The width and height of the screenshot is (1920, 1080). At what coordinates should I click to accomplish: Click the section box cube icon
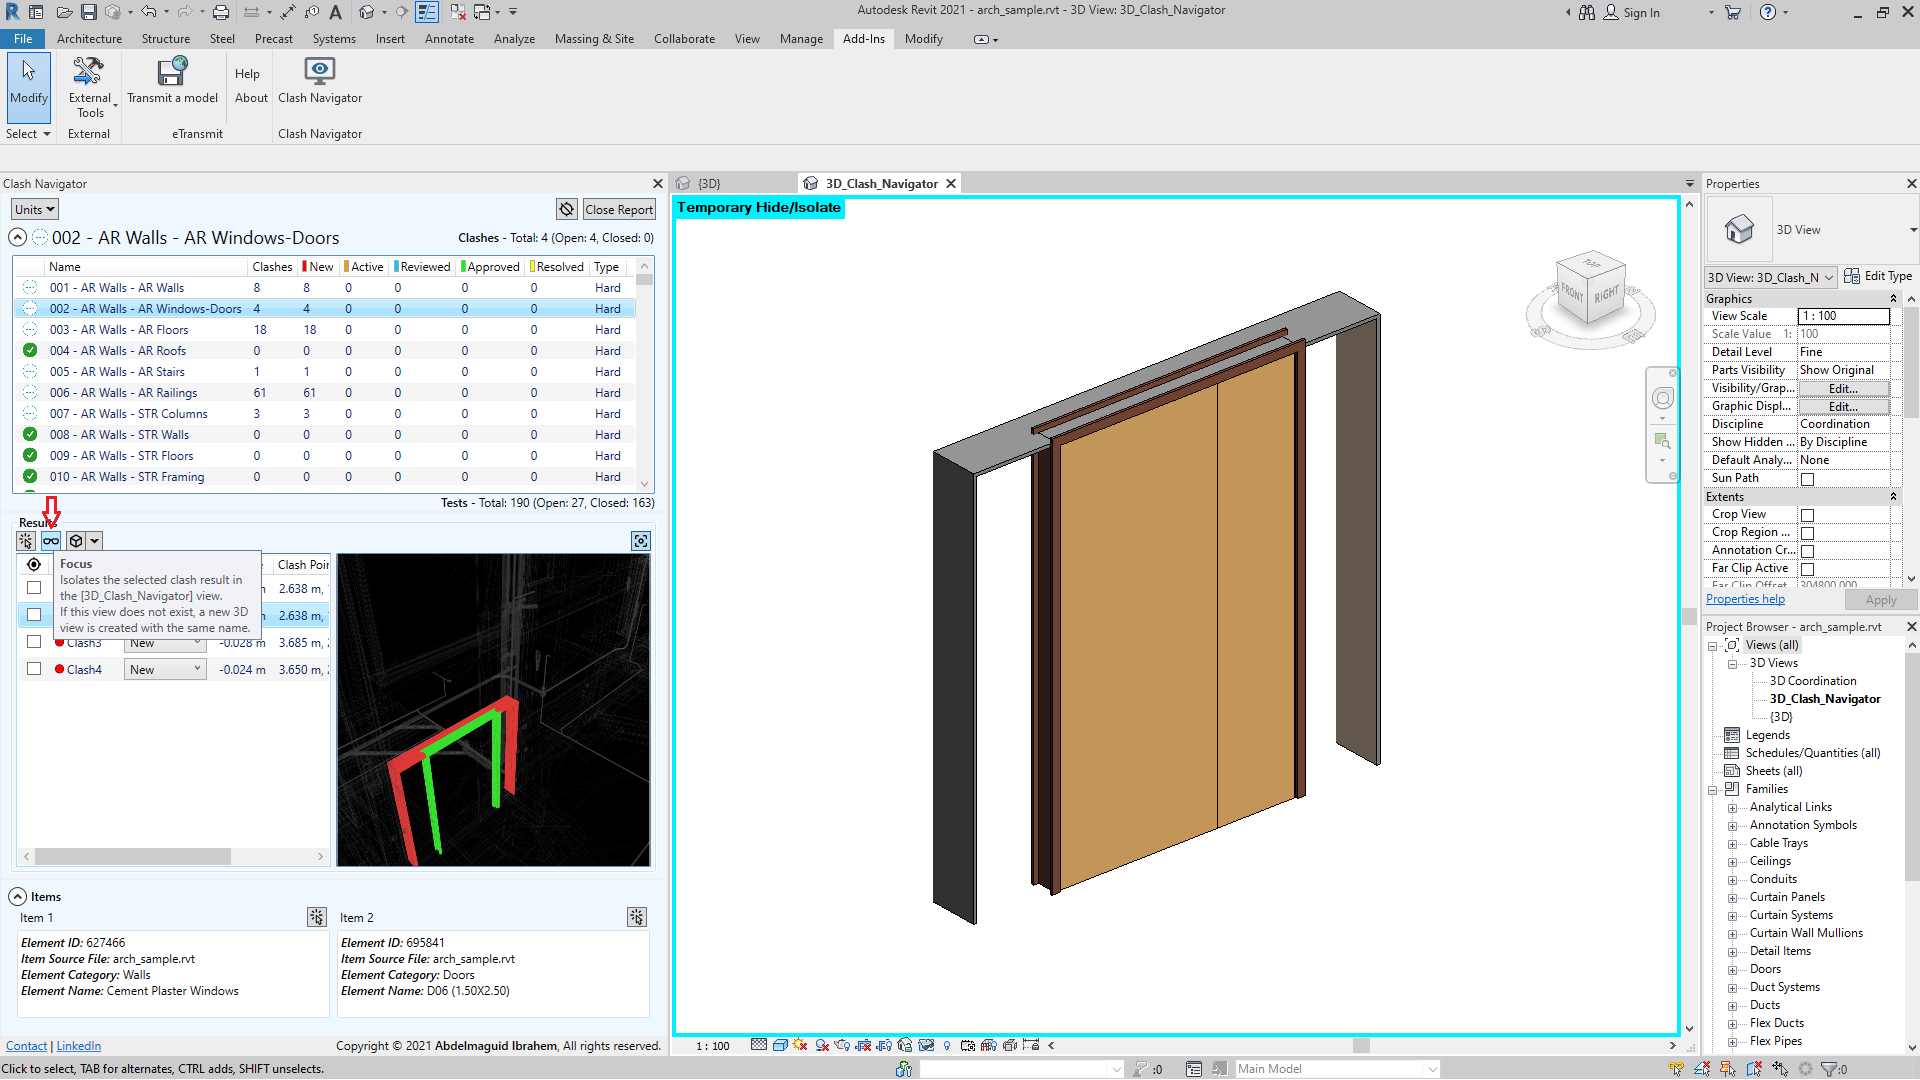pos(76,541)
